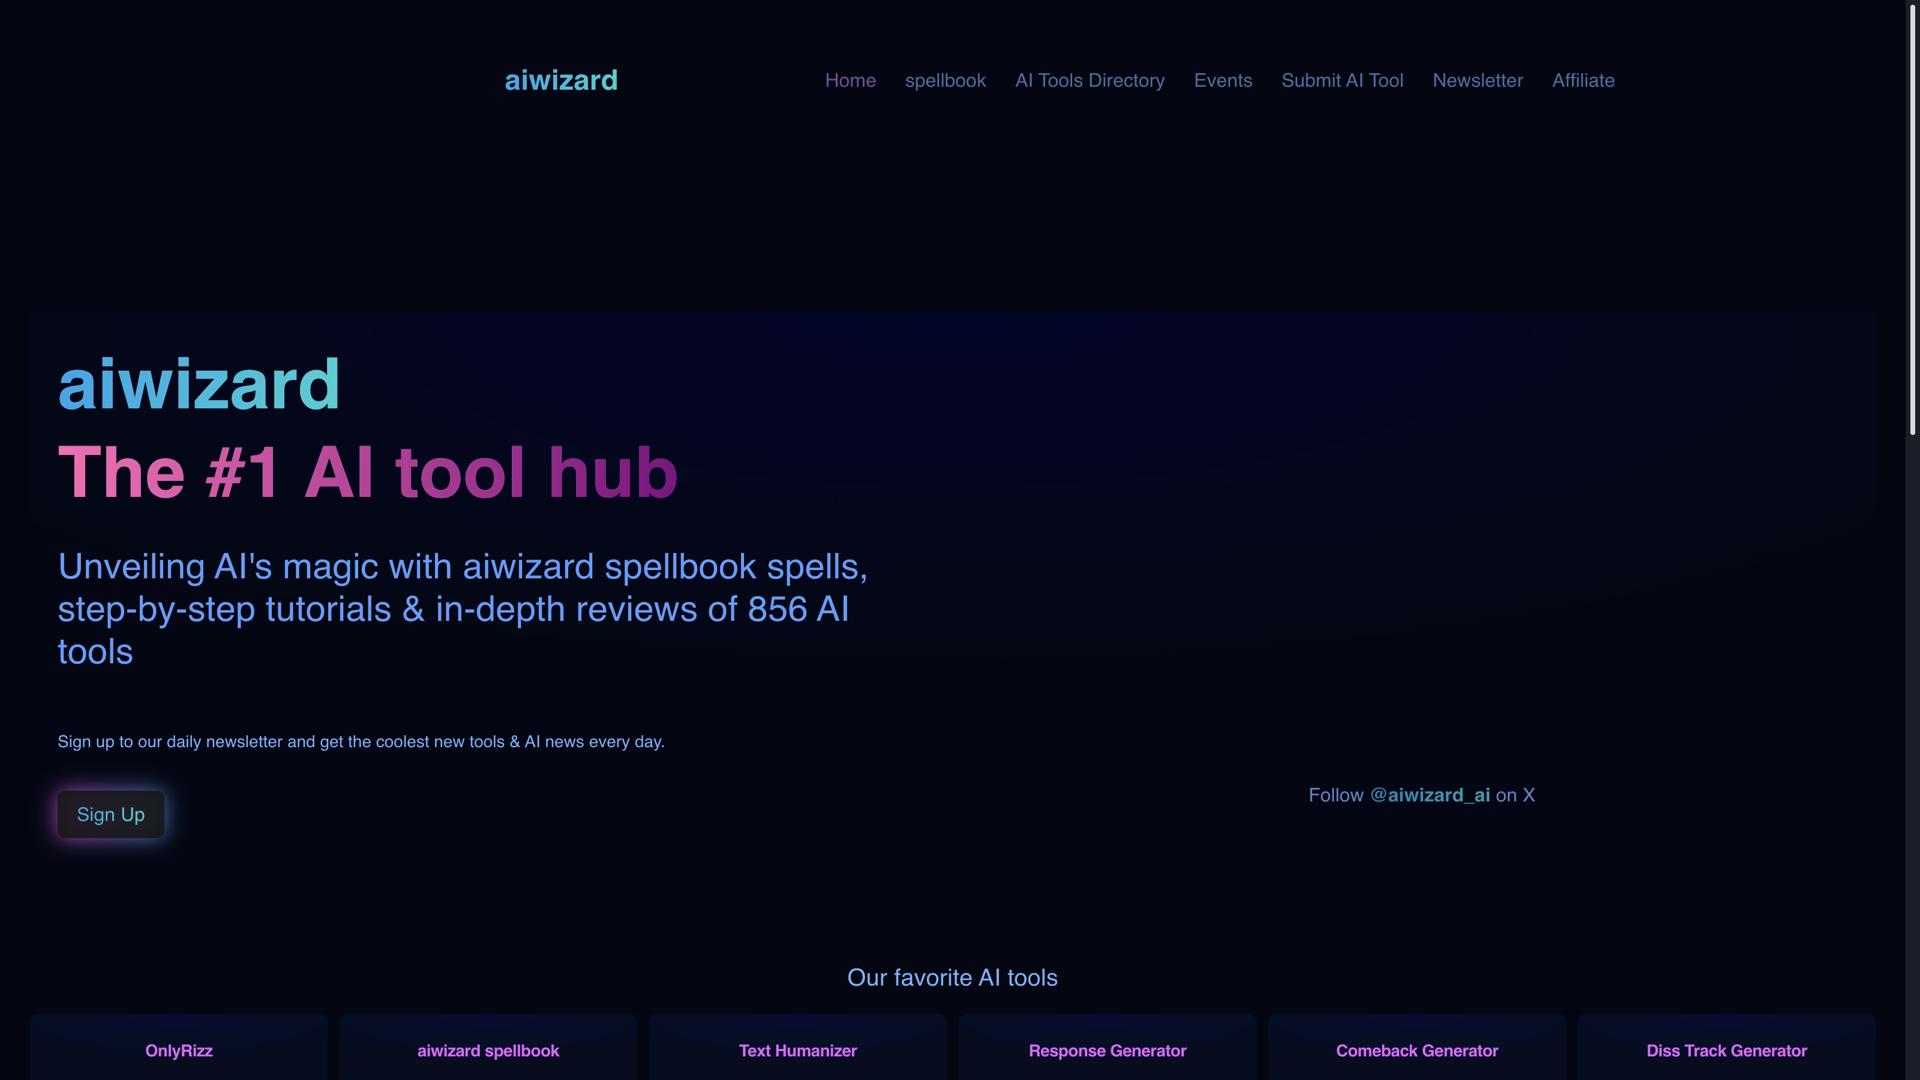The height and width of the screenshot is (1080, 1920).
Task: Click the #1 AI tool hub heading
Action: [x=367, y=472]
